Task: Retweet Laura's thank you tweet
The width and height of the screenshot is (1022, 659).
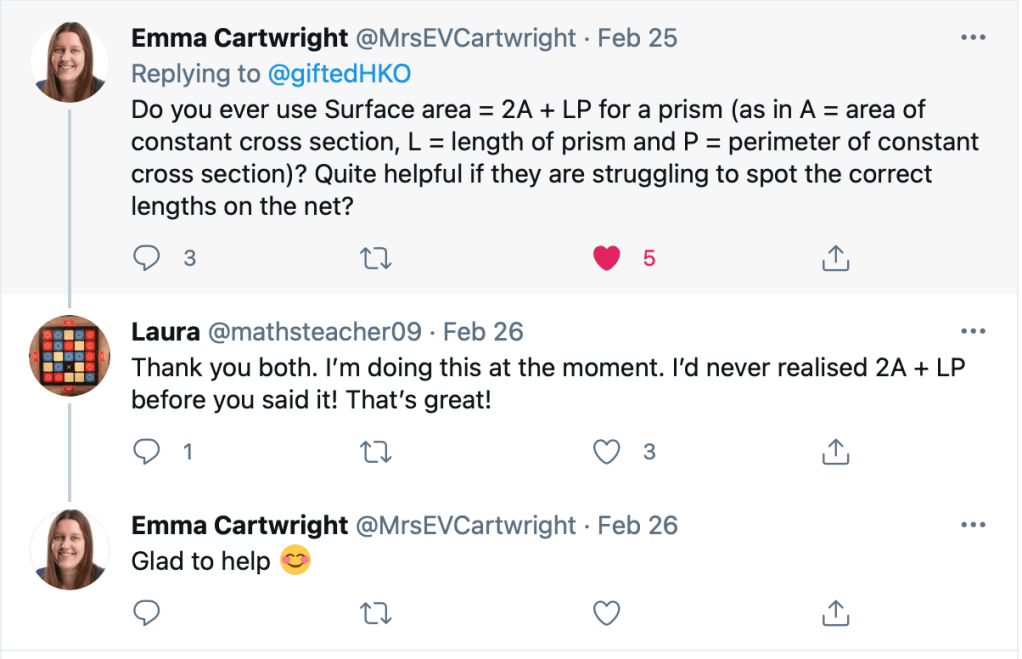Action: click(375, 452)
